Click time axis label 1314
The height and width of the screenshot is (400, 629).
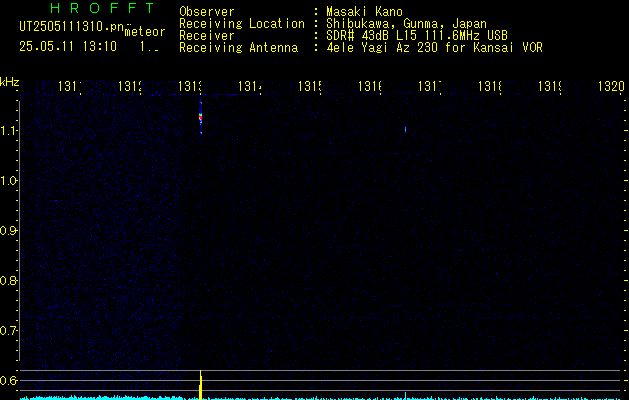250,86
